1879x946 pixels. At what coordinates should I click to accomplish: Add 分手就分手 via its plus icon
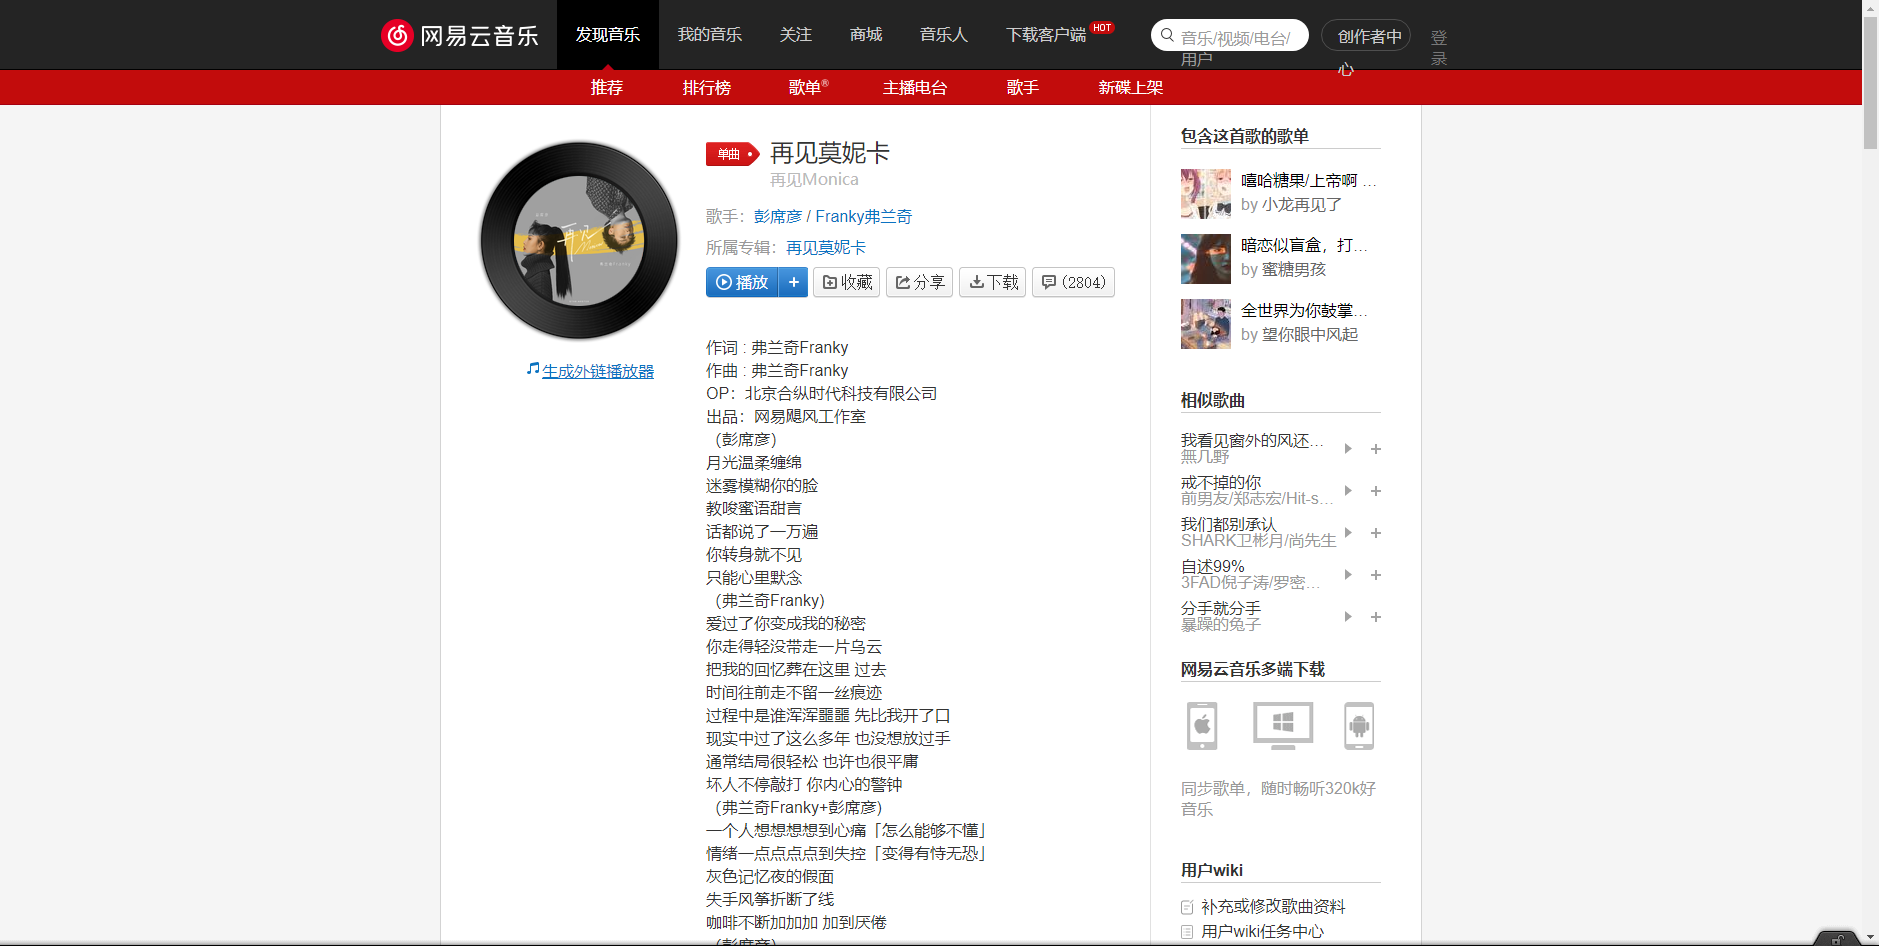click(1375, 617)
